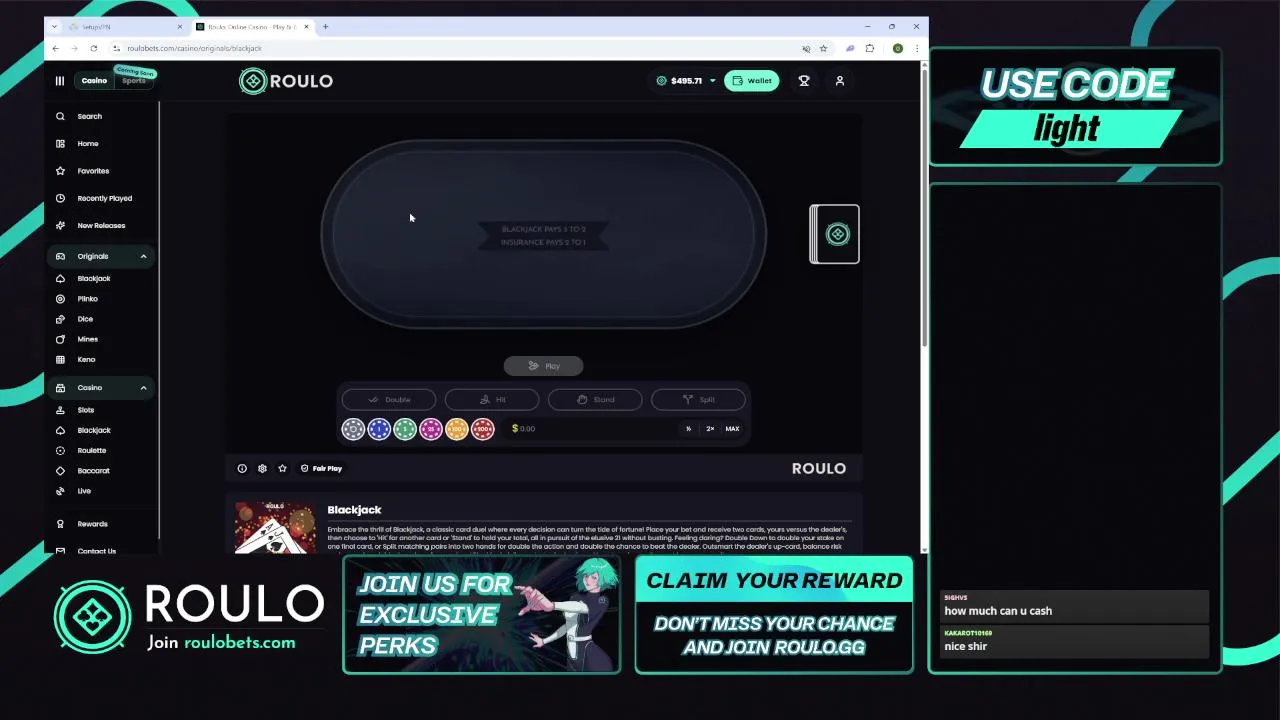Open browser extensions puzzle icon

[x=870, y=48]
